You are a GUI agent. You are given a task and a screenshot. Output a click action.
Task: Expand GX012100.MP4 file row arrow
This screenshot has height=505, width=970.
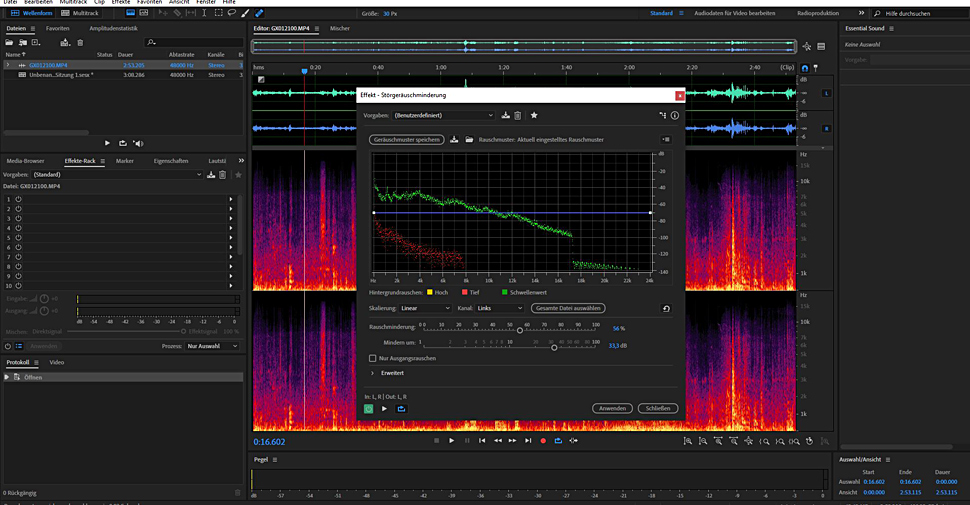pos(8,65)
